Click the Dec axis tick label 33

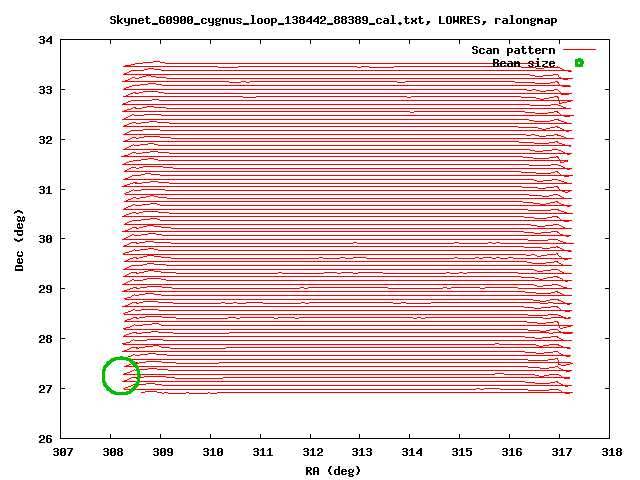(x=46, y=90)
